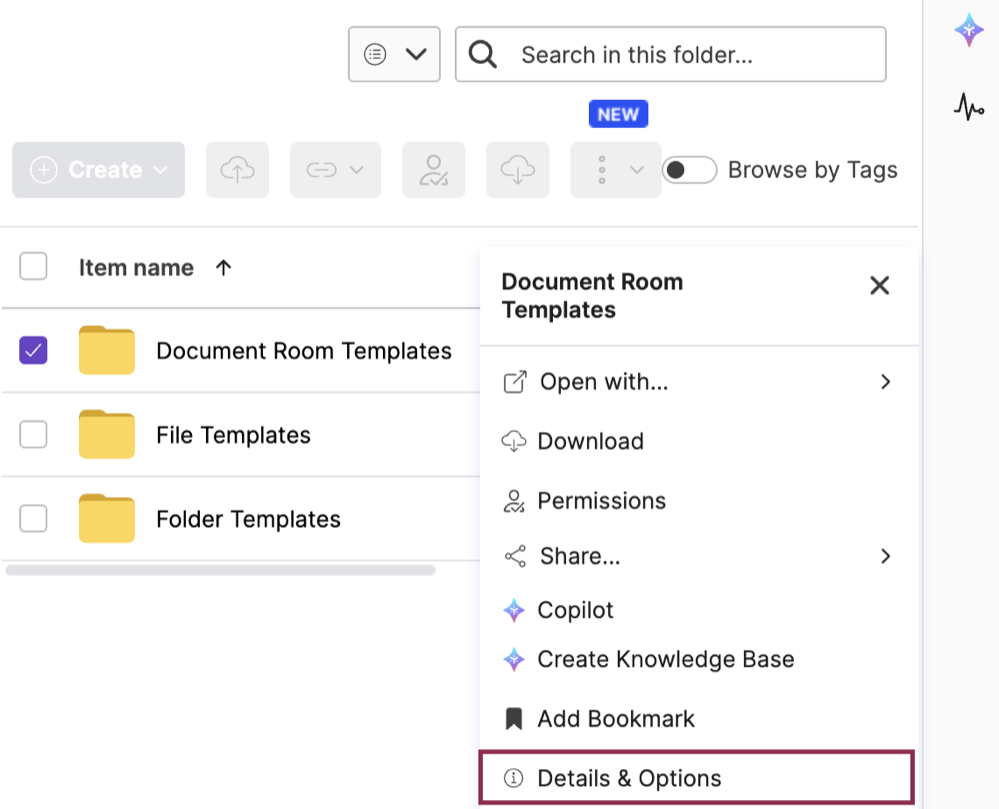Open the Folder Templates folder
999x809 pixels.
coord(248,519)
